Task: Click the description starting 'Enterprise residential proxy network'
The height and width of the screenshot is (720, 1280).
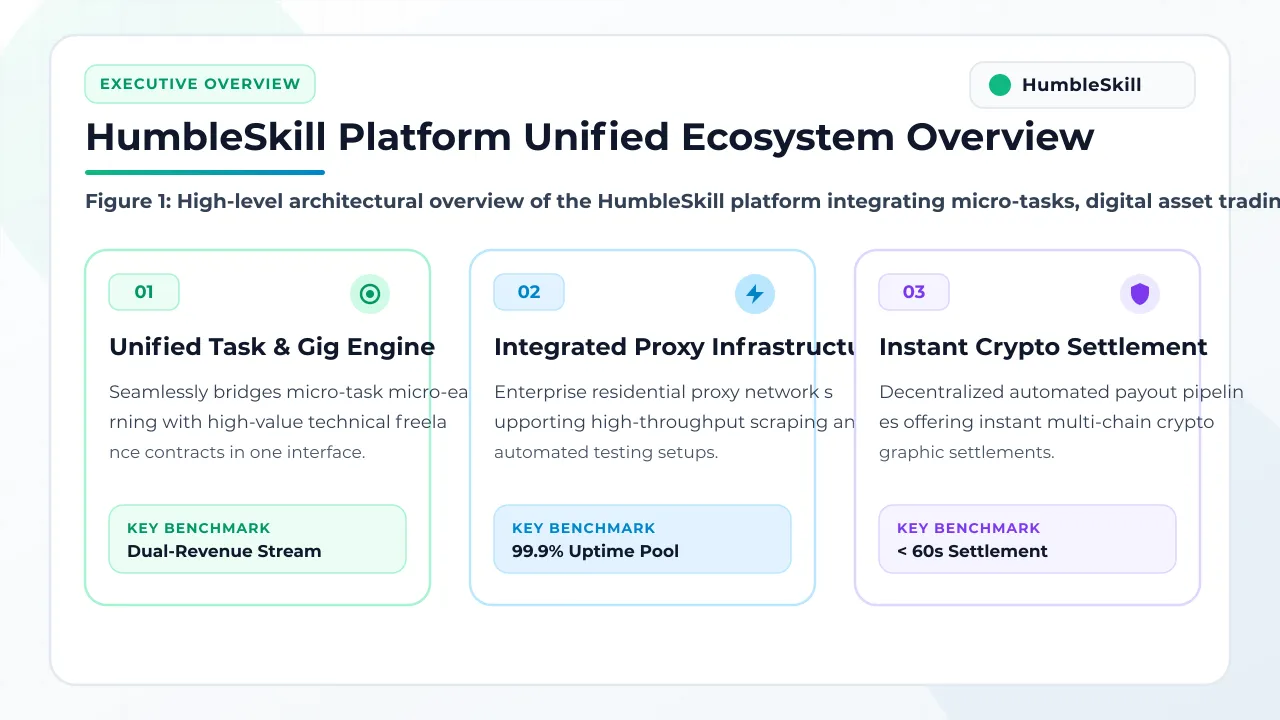Action: tap(675, 422)
